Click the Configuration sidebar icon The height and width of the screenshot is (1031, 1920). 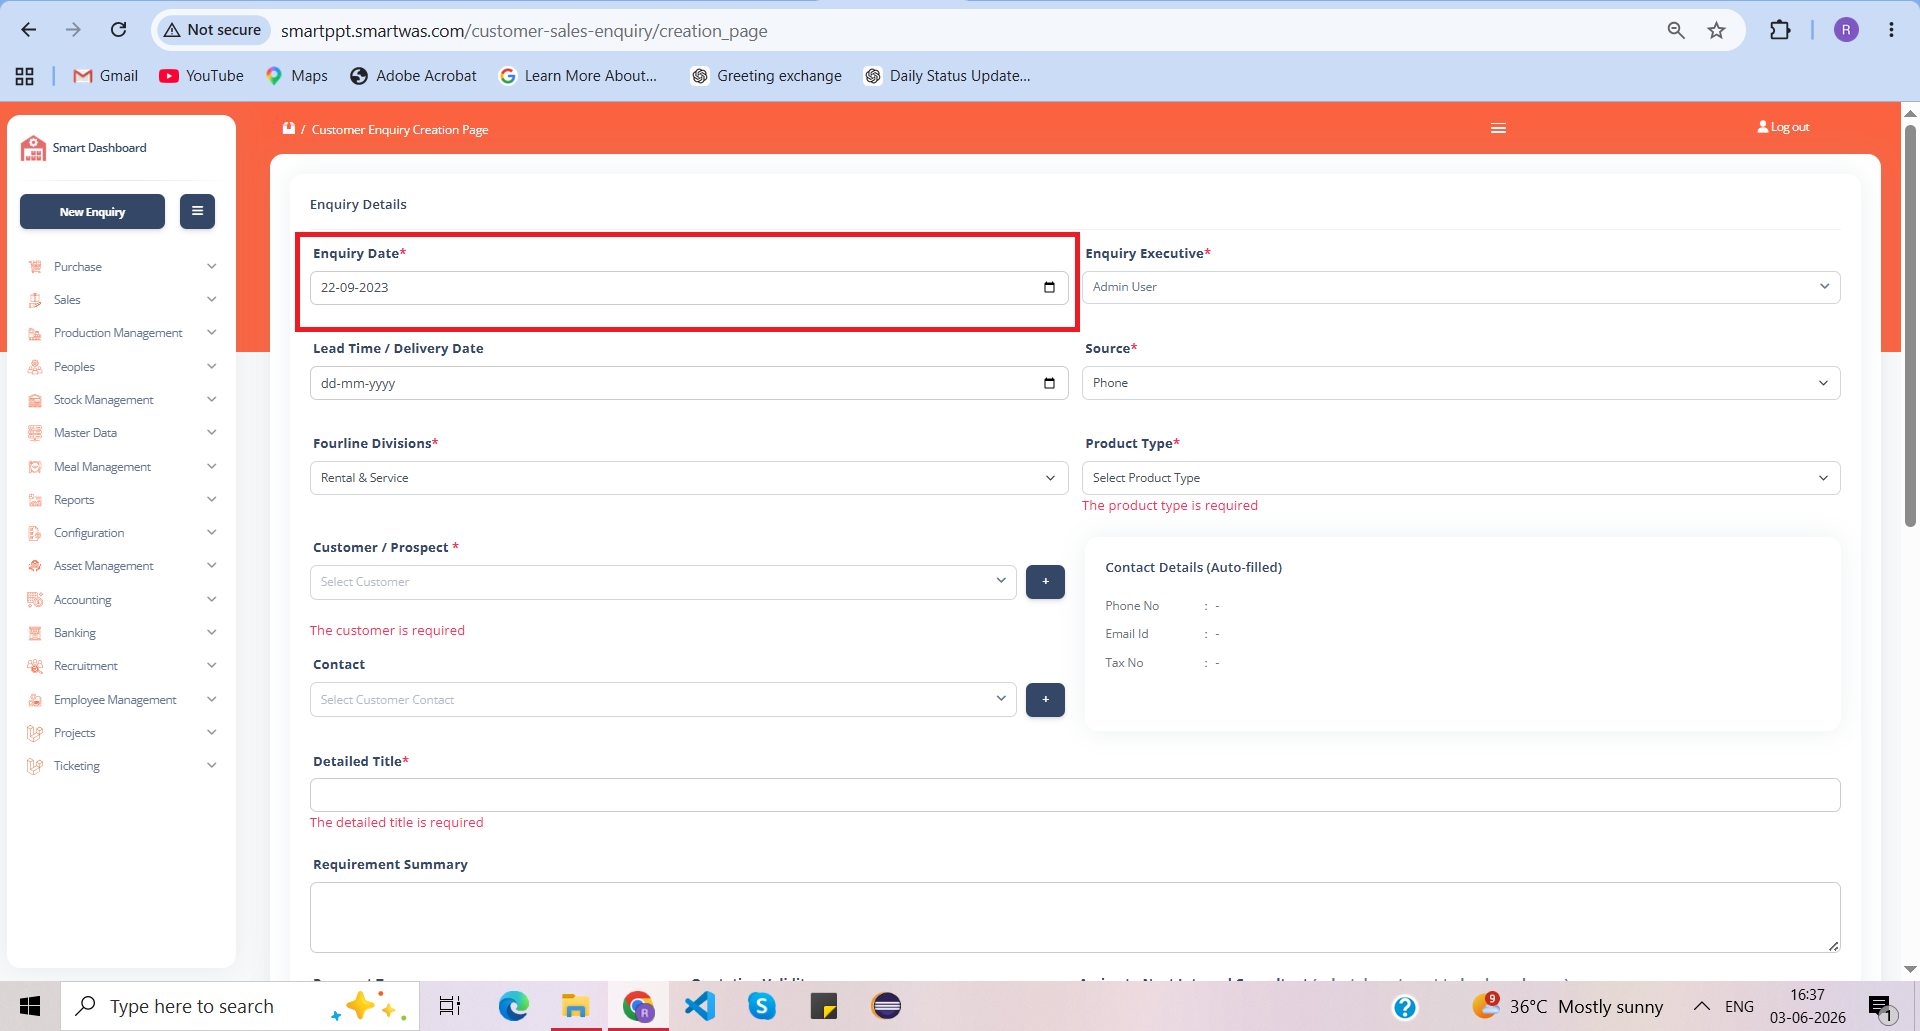(35, 533)
